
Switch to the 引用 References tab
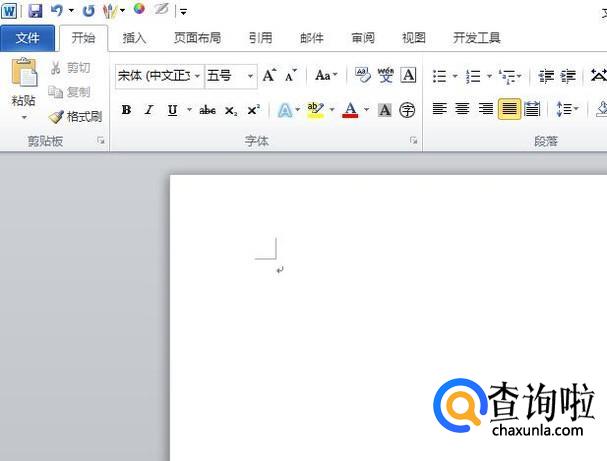point(260,38)
